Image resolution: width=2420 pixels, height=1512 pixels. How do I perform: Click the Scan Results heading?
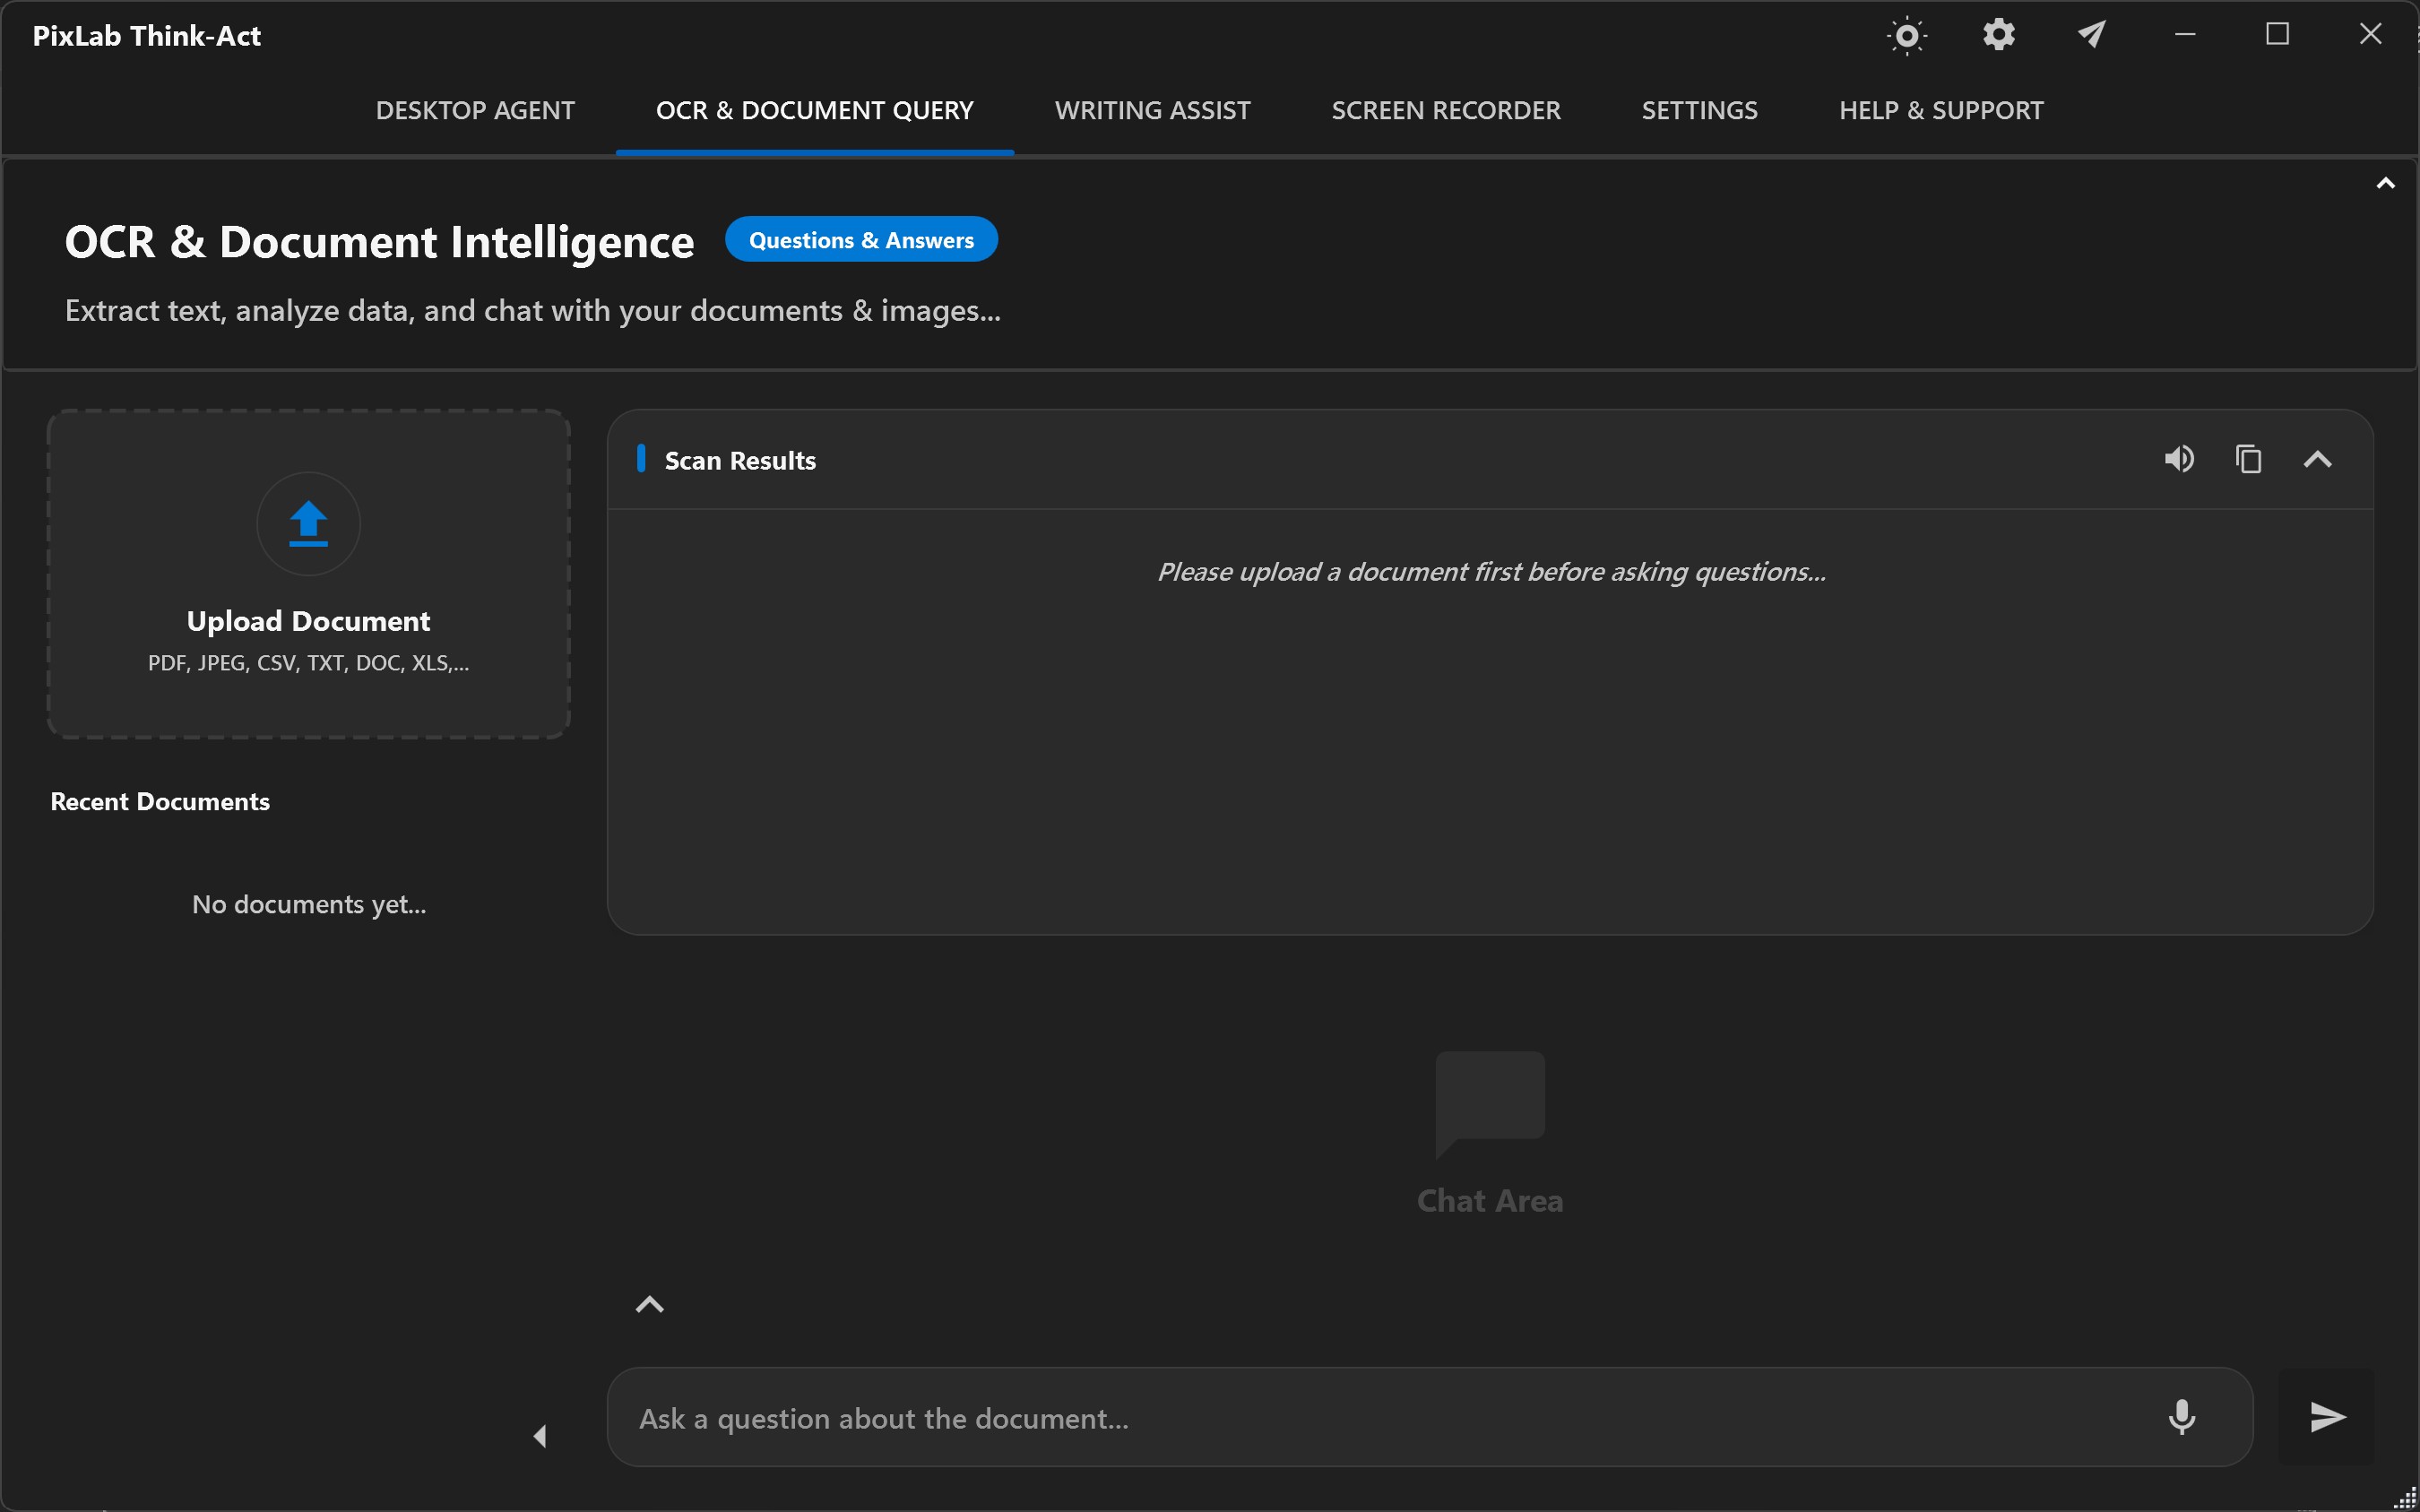740,460
